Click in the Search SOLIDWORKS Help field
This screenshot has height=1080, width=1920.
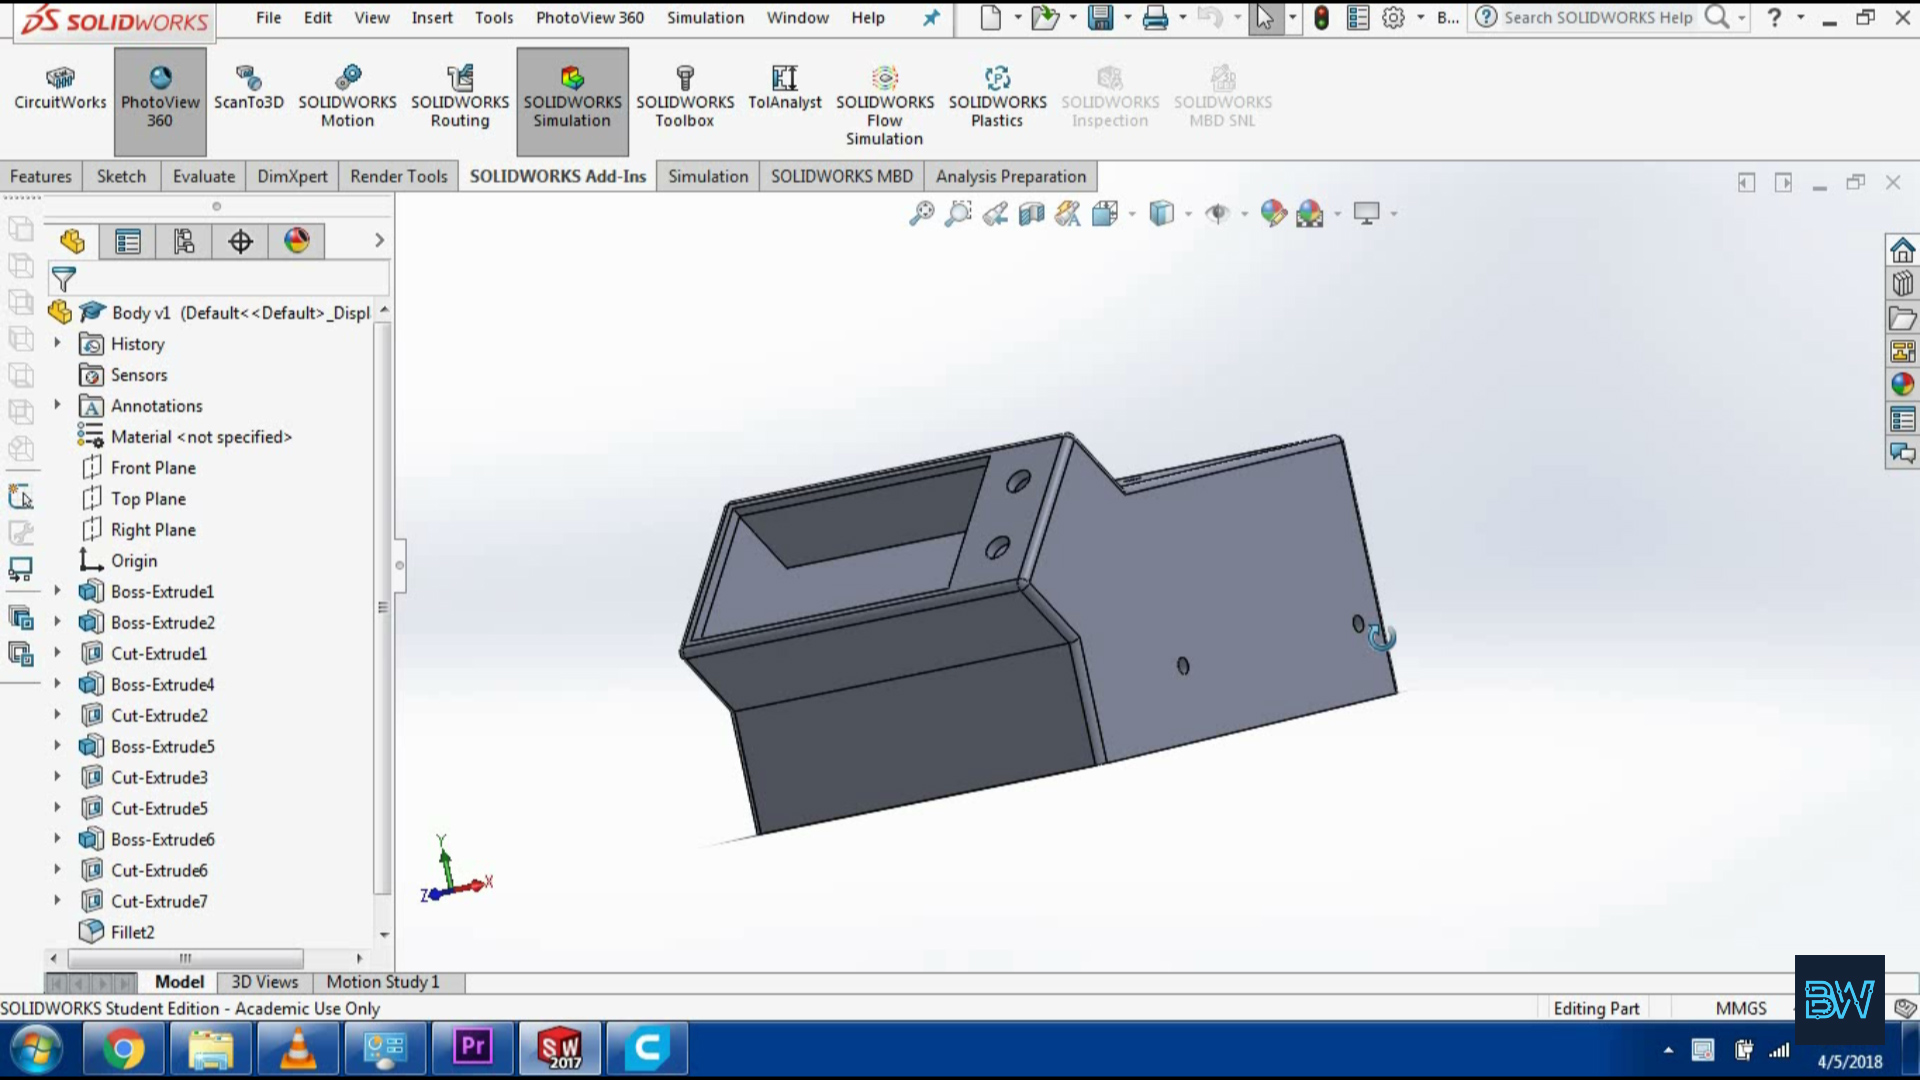[x=1597, y=17]
